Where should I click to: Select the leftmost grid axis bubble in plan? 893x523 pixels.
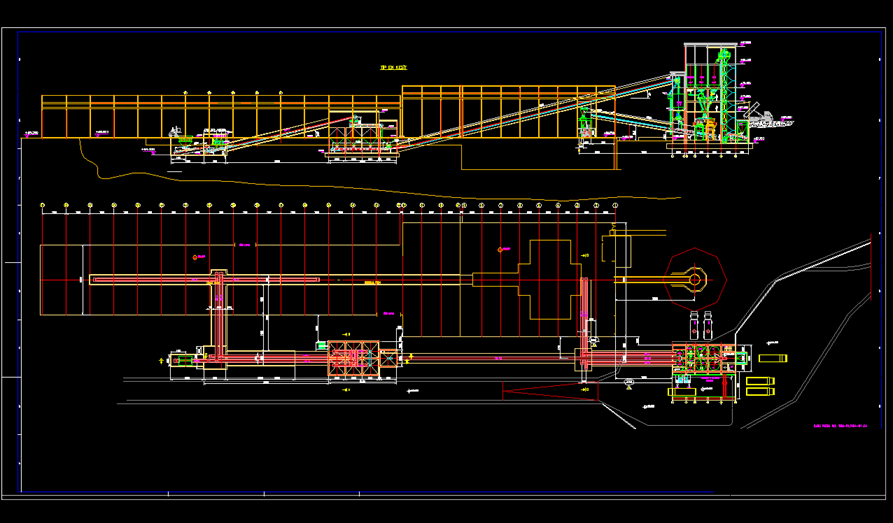click(x=42, y=206)
